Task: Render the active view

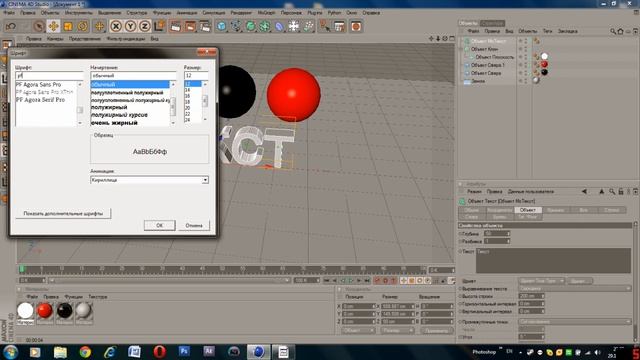Action: click(176, 27)
